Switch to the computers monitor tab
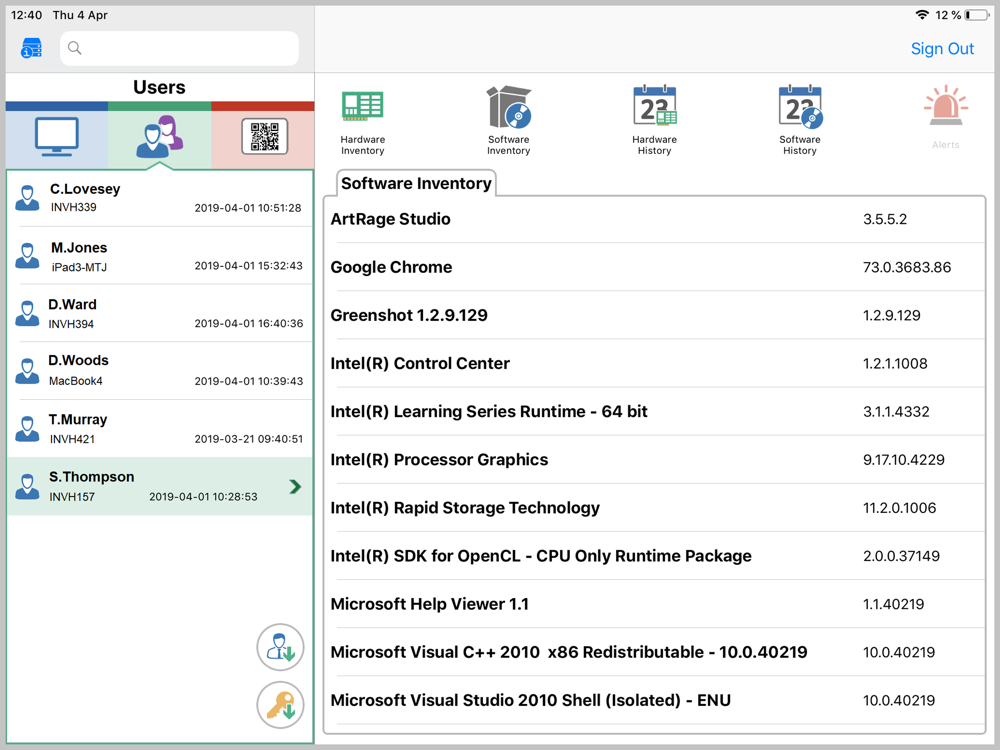This screenshot has height=750, width=1000. point(57,137)
